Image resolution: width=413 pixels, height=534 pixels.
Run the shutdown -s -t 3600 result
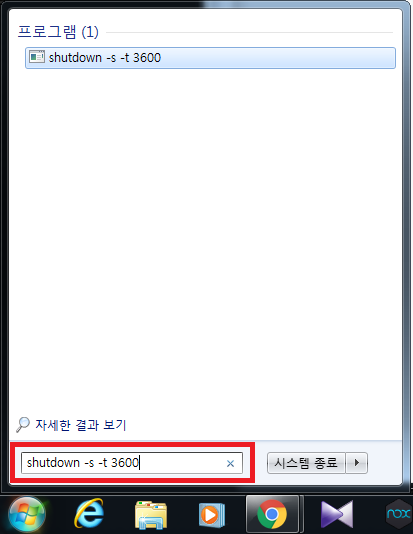[210, 58]
